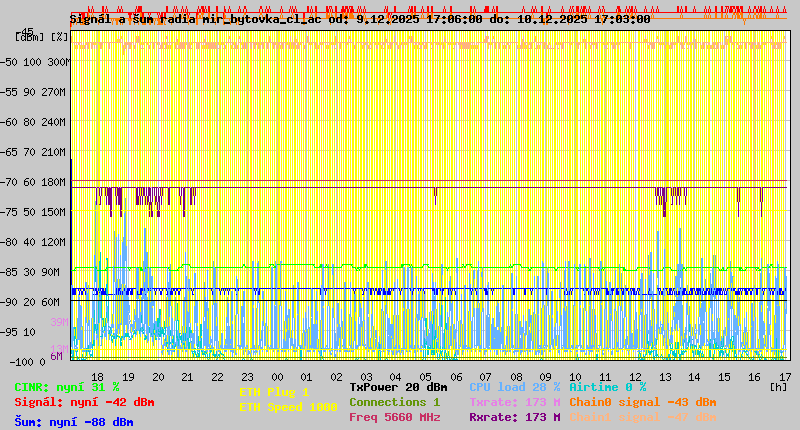Viewport: 800px width, 430px height.
Task: Click the '-65 70 210M' y-axis label
Action: click(x=35, y=153)
